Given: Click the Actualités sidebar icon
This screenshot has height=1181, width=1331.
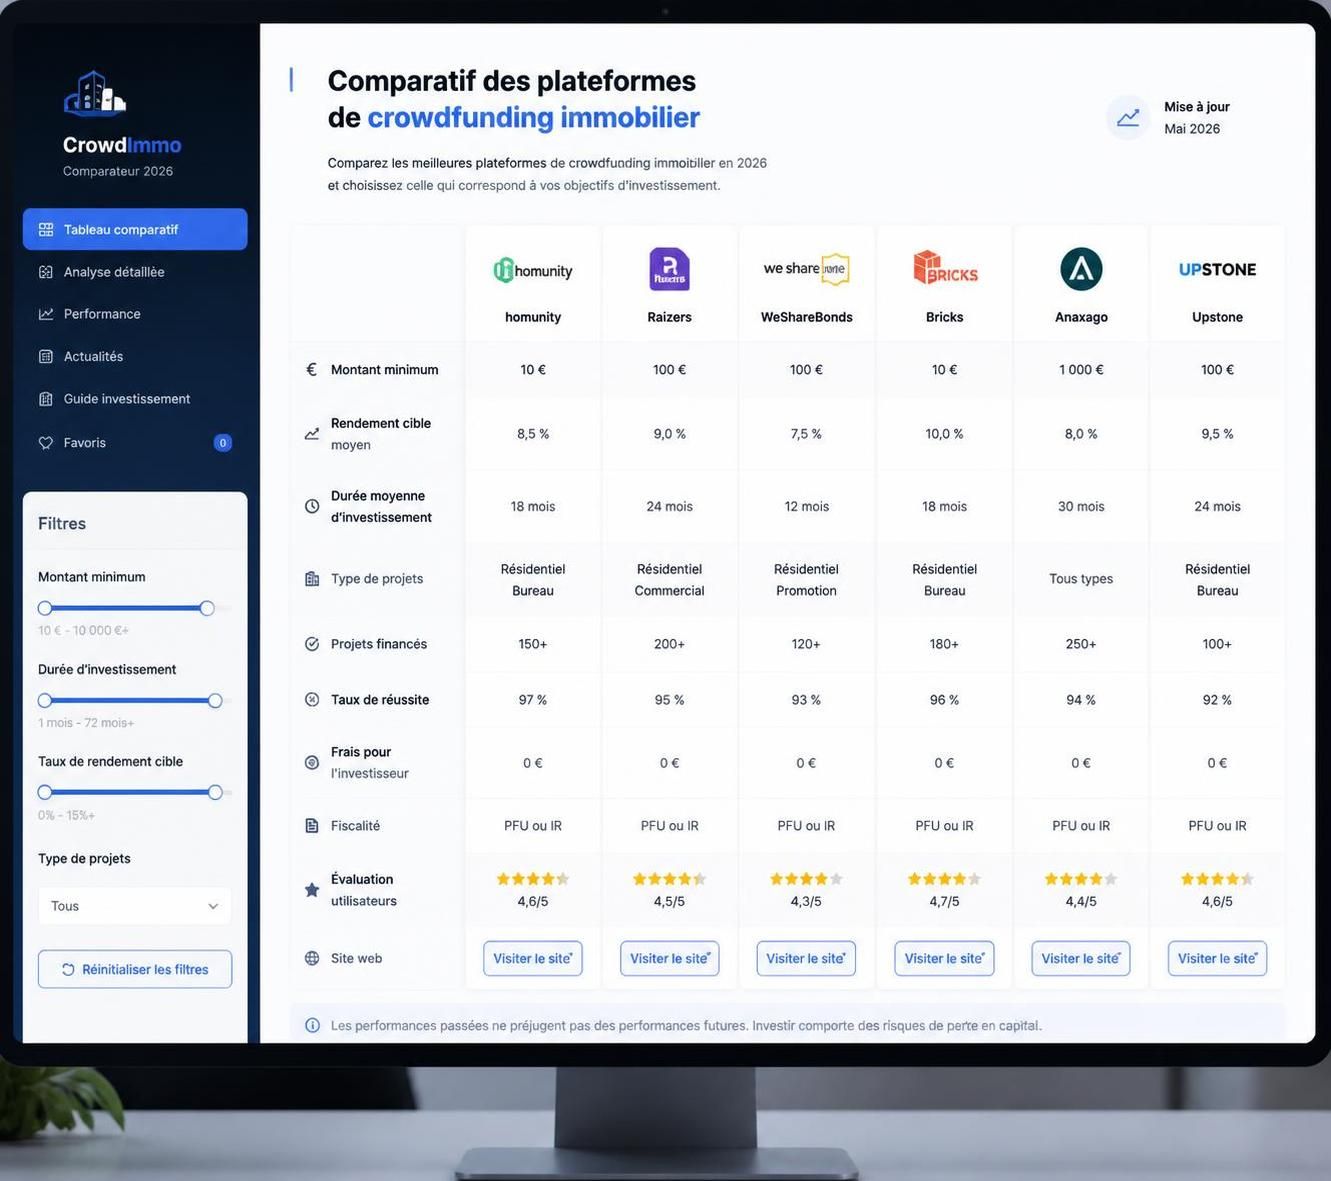Looking at the screenshot, I should pos(46,356).
